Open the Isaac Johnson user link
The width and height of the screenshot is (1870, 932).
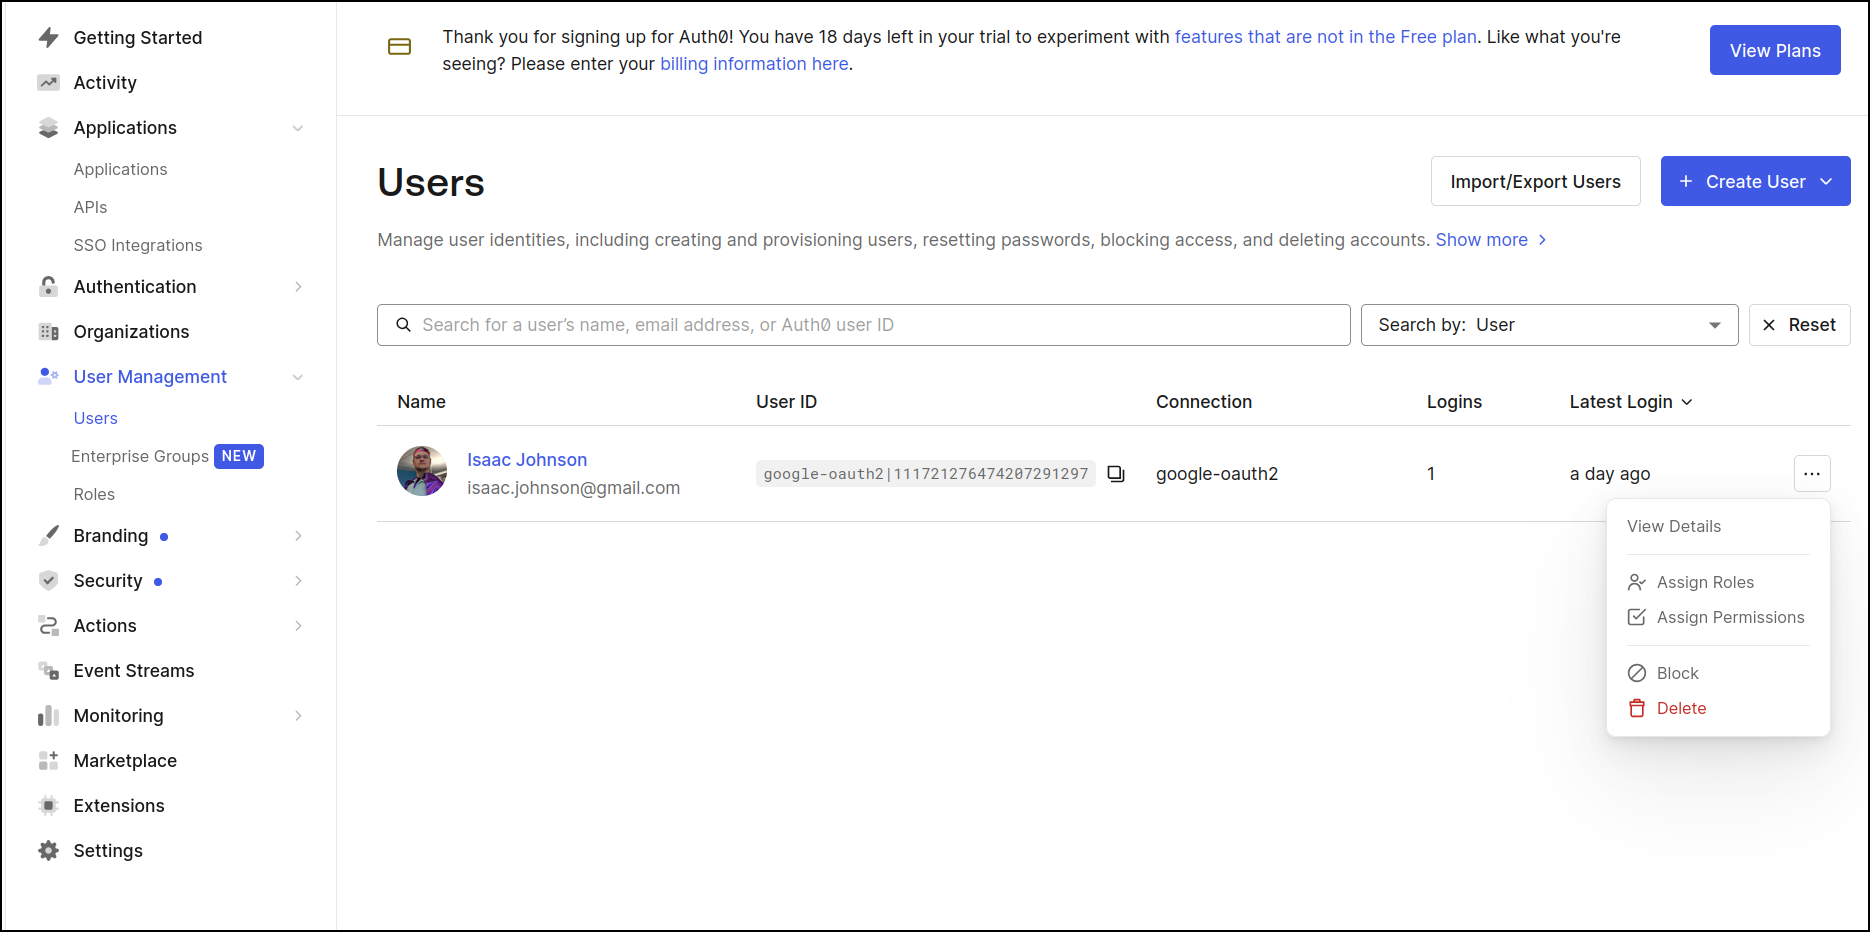click(527, 460)
